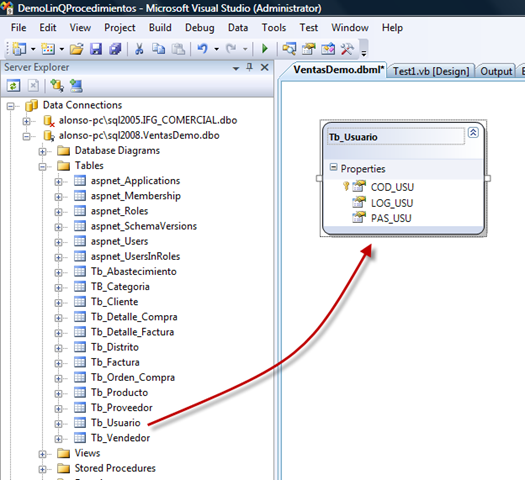Switch to the Output tab
The height and width of the screenshot is (480, 525).
tap(496, 71)
